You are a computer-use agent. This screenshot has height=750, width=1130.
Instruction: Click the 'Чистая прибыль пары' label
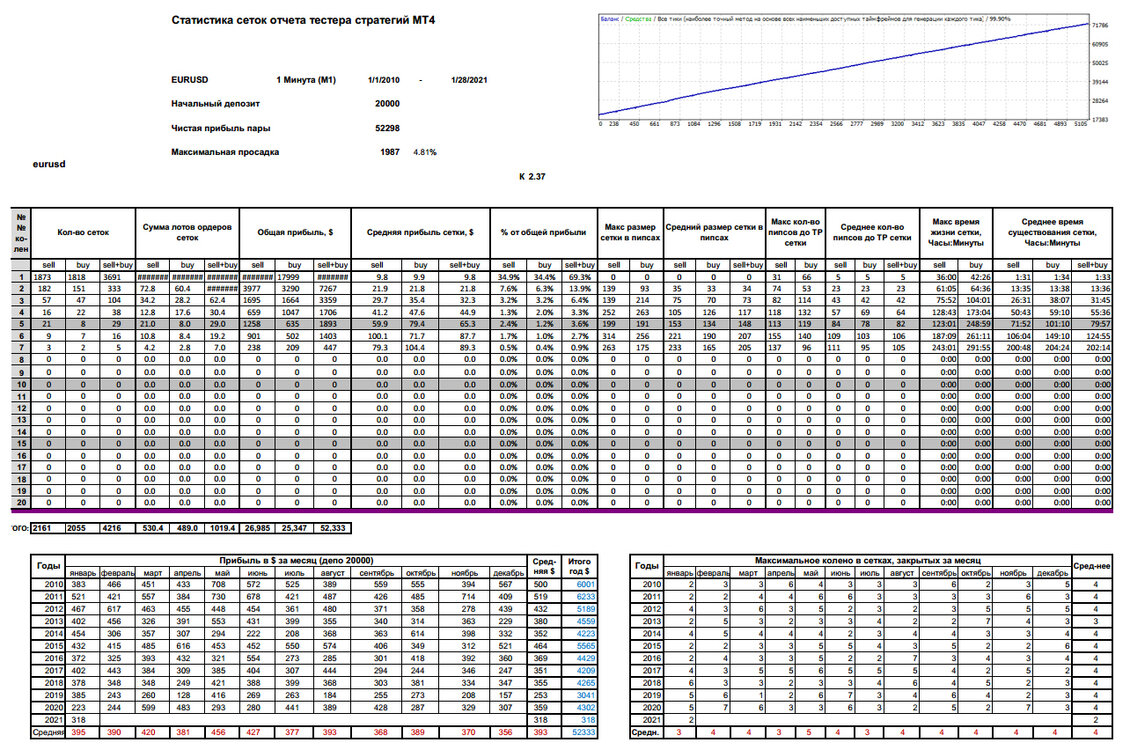[x=221, y=128]
